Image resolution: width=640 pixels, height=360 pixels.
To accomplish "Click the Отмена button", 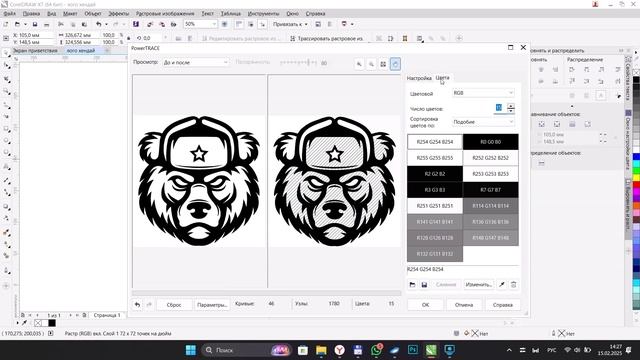I will pyautogui.click(x=464, y=305).
